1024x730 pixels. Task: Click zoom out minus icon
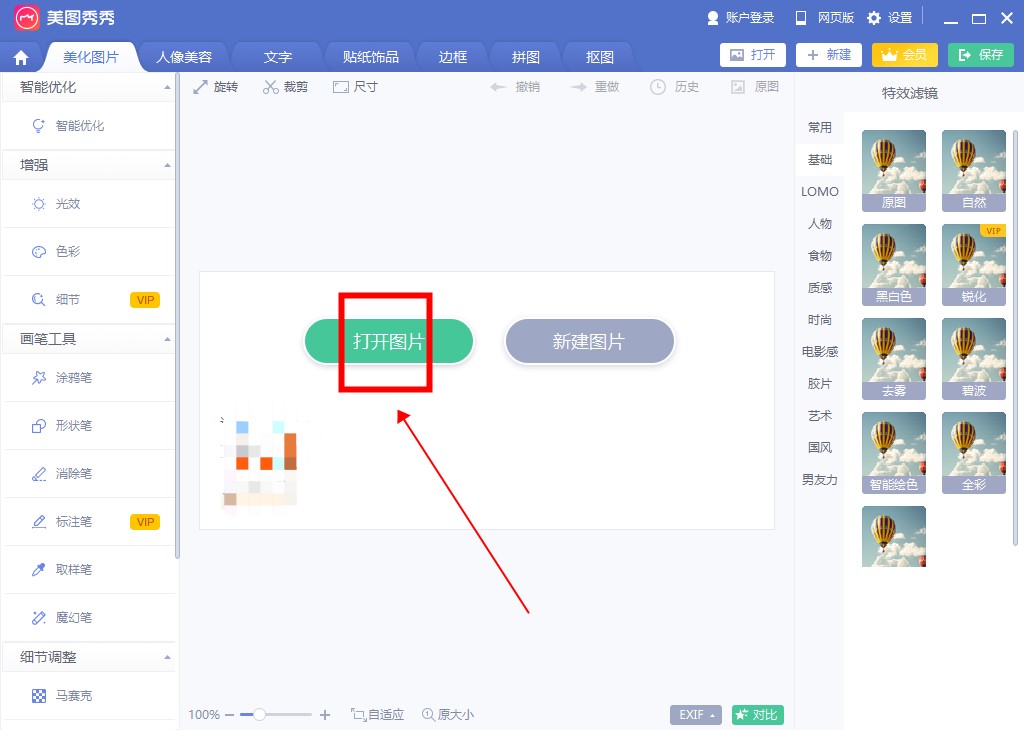pyautogui.click(x=229, y=715)
